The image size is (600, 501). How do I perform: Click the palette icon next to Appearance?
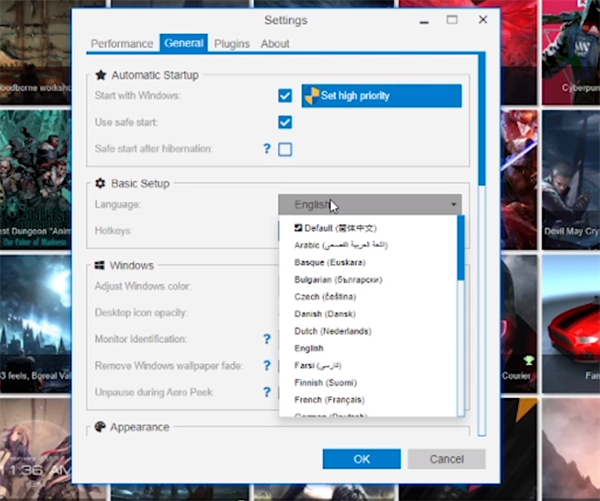(100, 427)
